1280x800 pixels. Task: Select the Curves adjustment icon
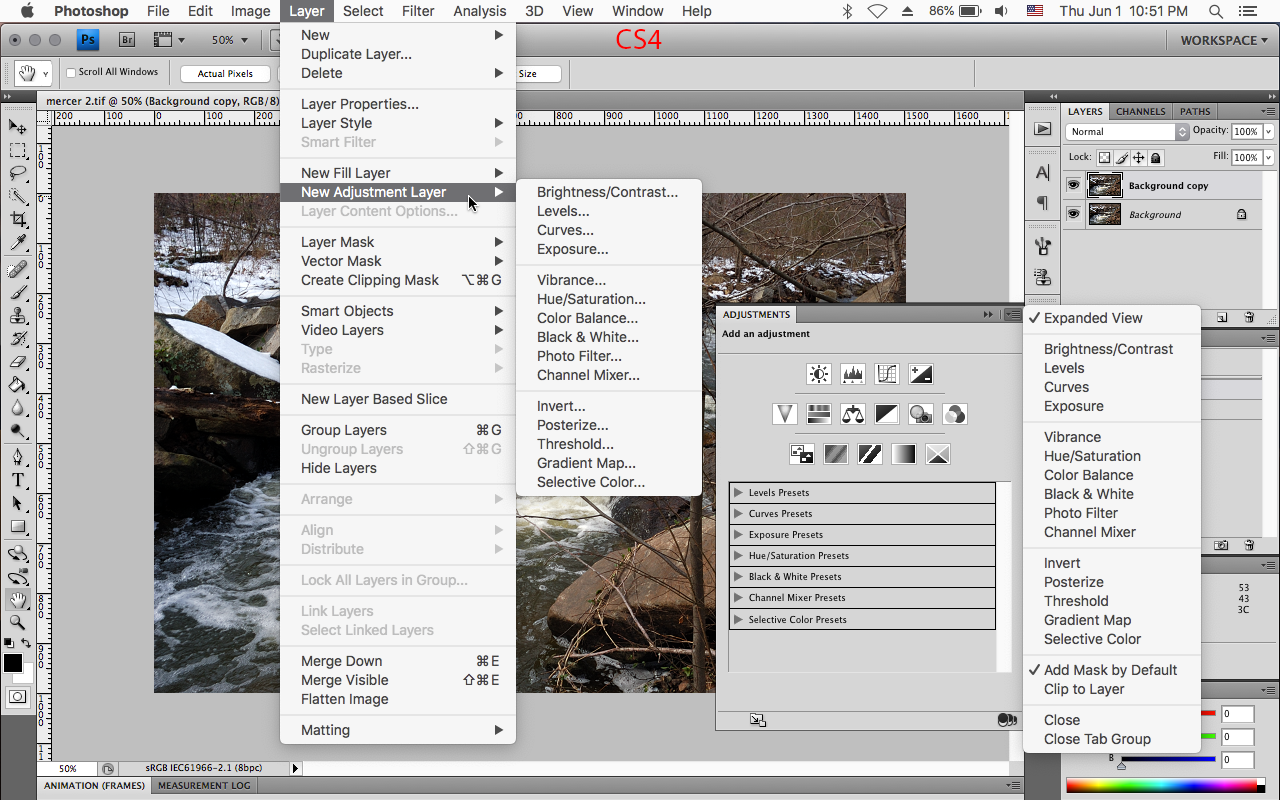coord(886,373)
